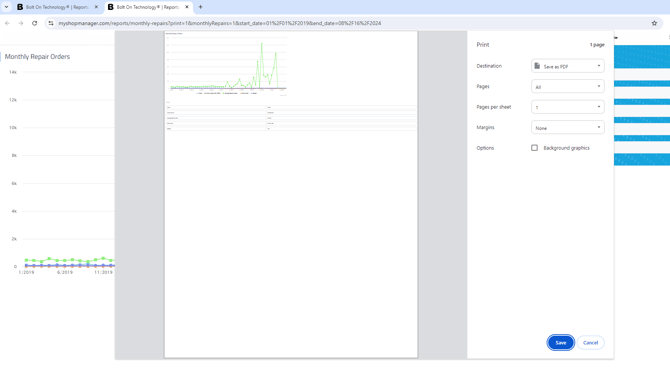The height and width of the screenshot is (371, 670).
Task: Click the 1/2019 x-axis label
Action: [26, 272]
